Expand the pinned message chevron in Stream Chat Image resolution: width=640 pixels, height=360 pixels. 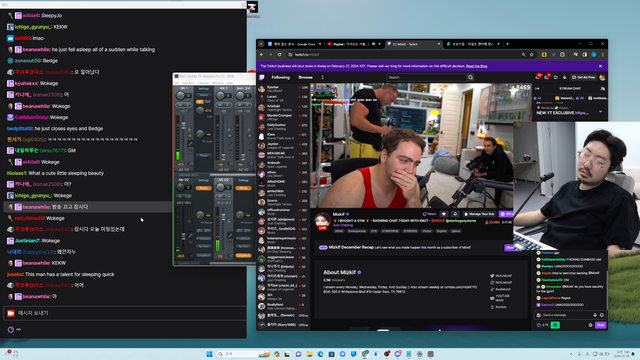(600, 111)
